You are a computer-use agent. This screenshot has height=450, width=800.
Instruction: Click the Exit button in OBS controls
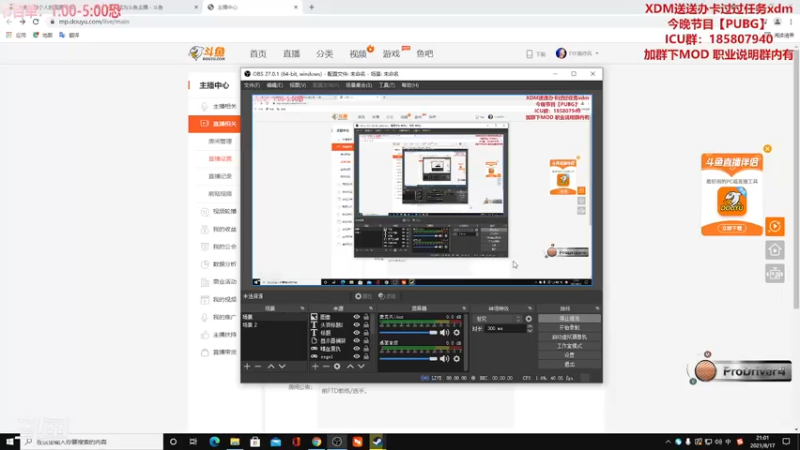(569, 364)
